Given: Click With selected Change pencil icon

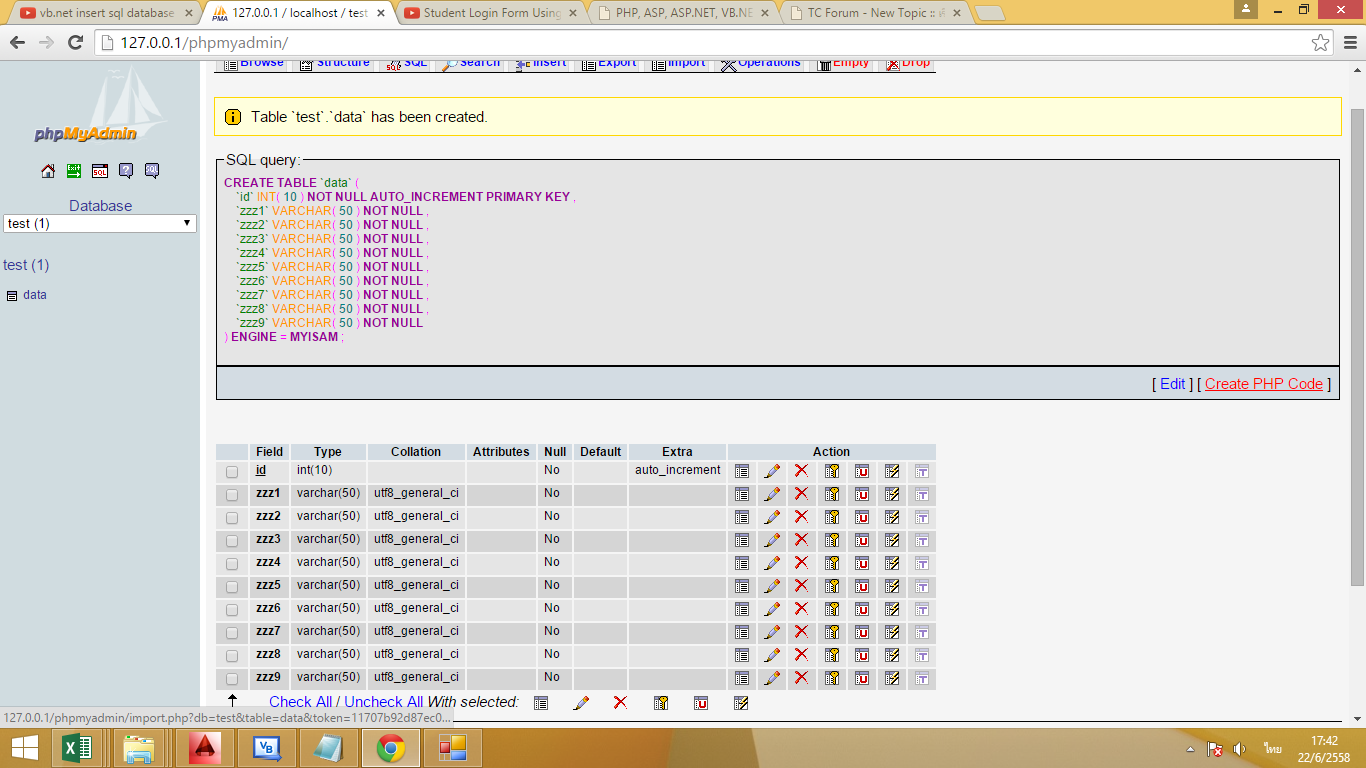Looking at the screenshot, I should pos(581,703).
